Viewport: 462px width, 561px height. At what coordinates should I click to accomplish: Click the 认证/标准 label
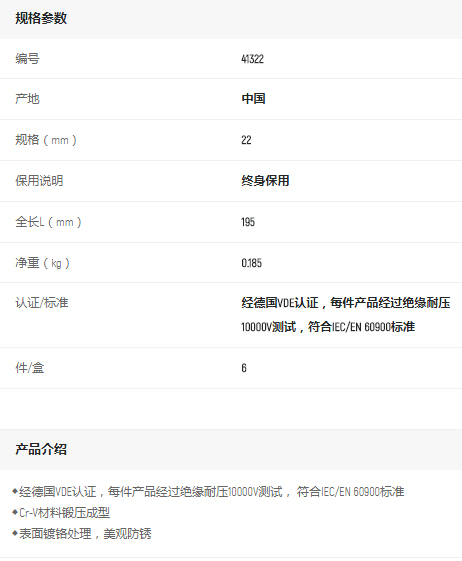tap(42, 303)
